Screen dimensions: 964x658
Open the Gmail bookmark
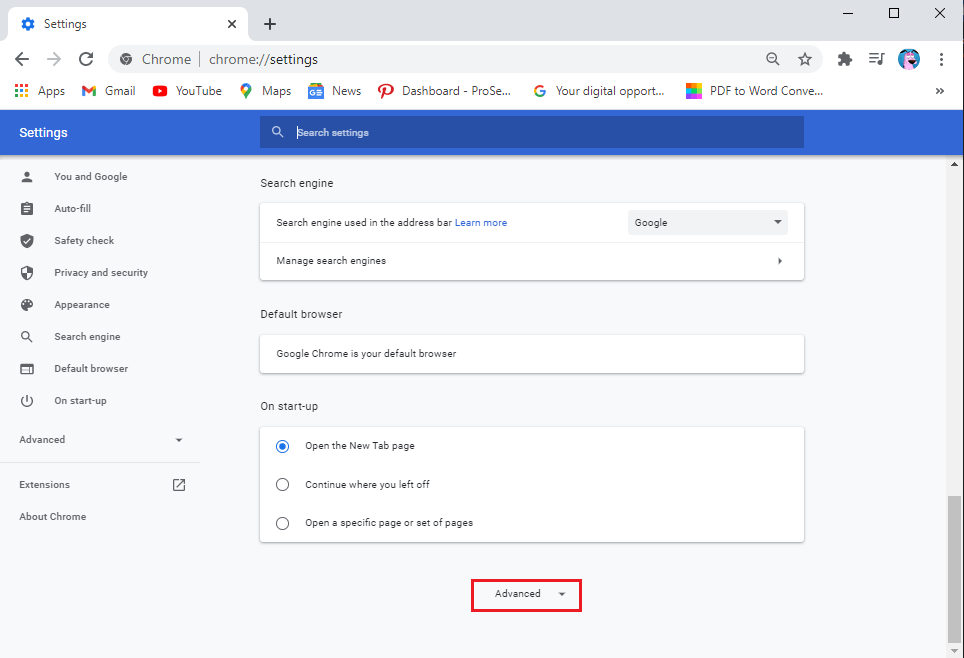pos(108,91)
